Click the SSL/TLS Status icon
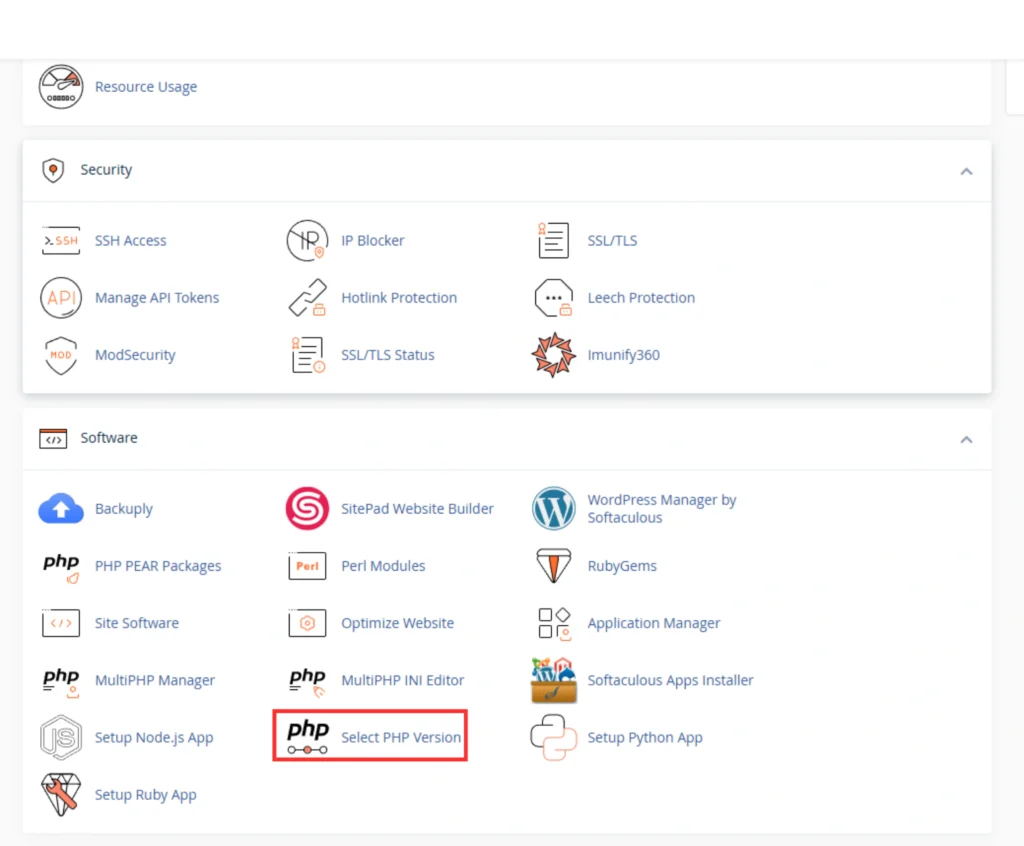Screen dimensions: 1024x846 point(307,355)
